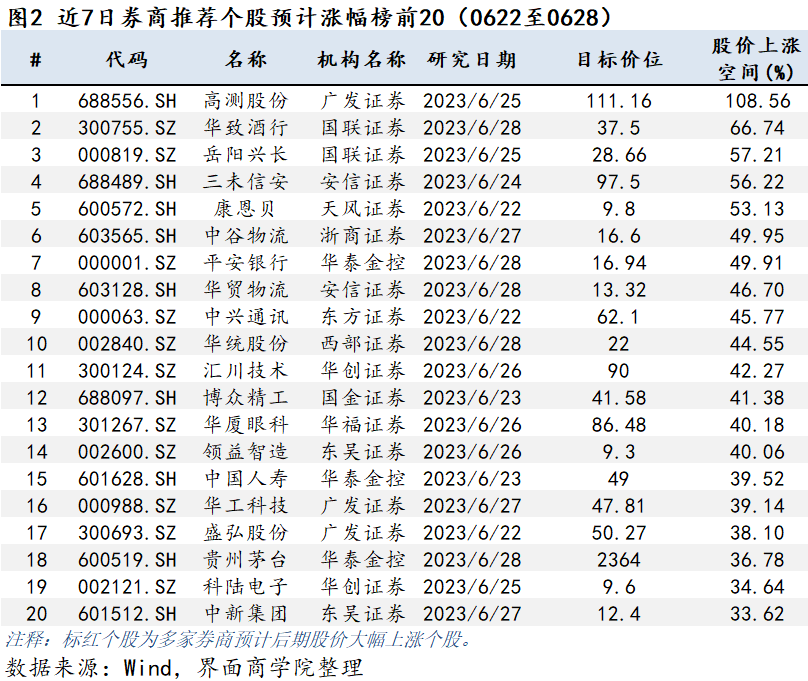This screenshot has width=808, height=681.
Task: Select the name cell 岳阳兴长
Action: [246, 155]
